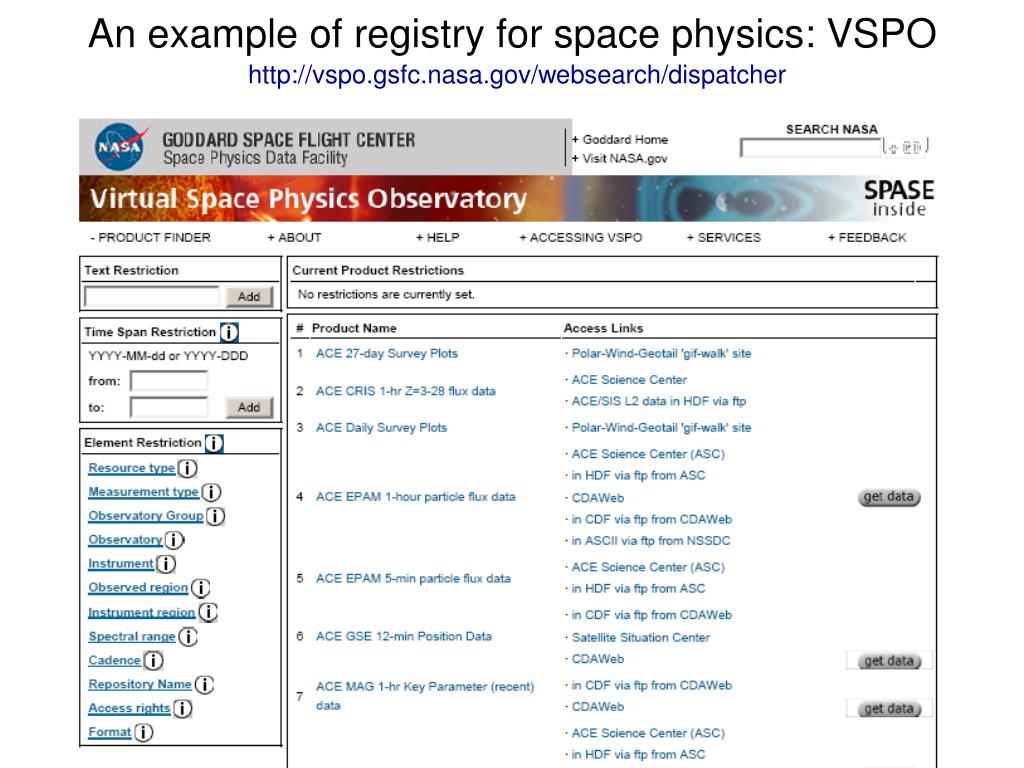Get data for ACE EPAM 1-hour product
The height and width of the screenshot is (768, 1024).
point(888,497)
